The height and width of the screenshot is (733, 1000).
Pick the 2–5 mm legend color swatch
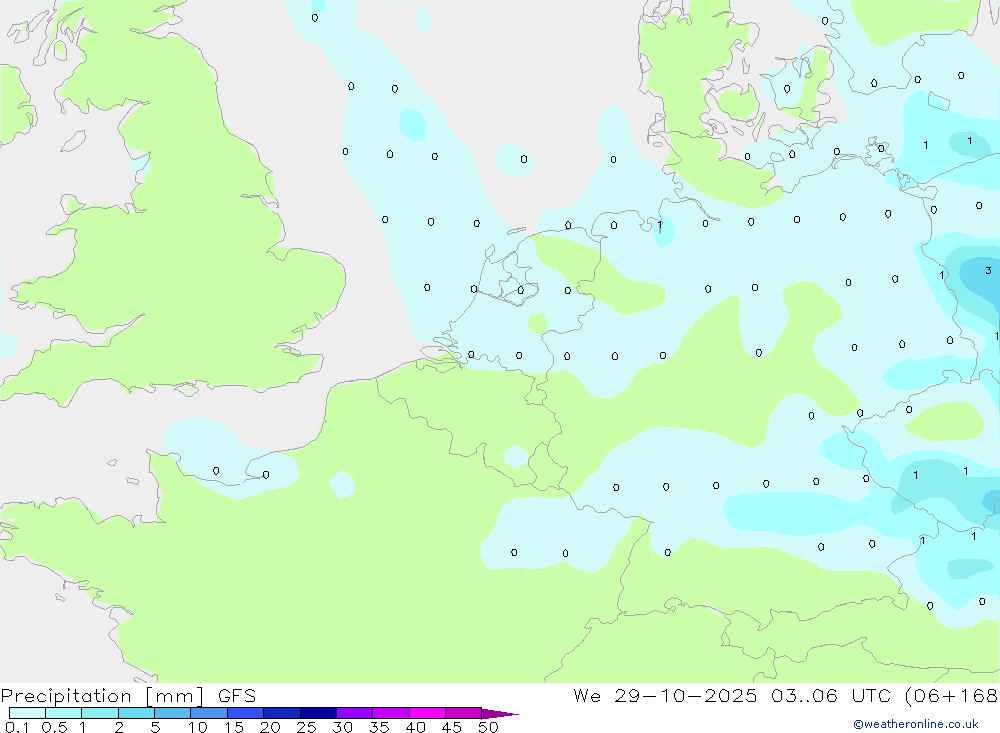(x=136, y=713)
